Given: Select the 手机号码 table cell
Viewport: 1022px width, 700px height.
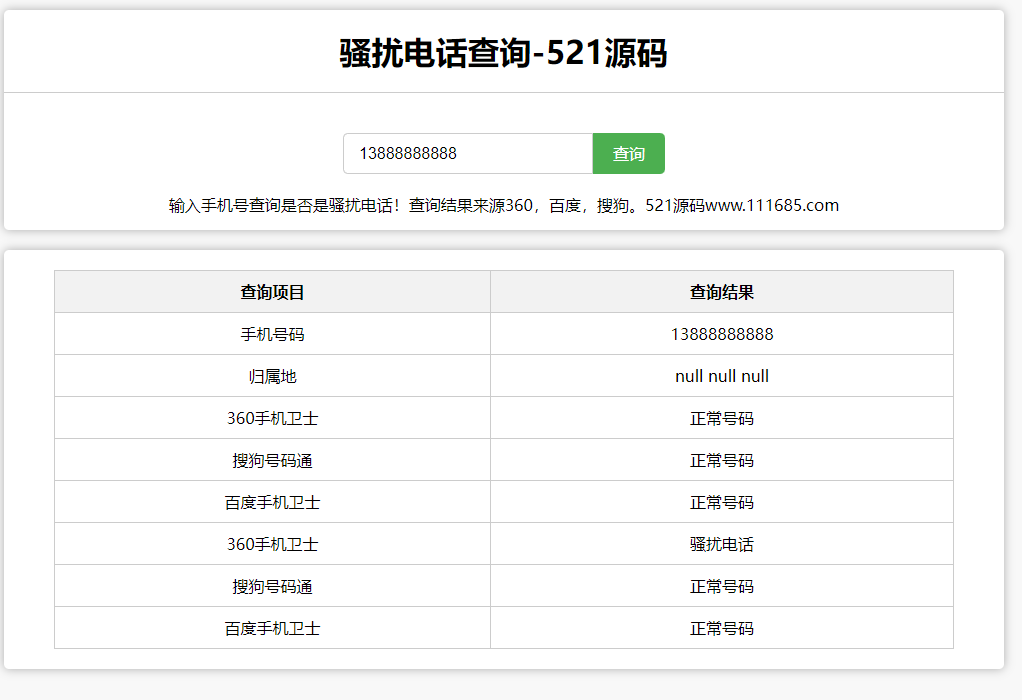Looking at the screenshot, I should (x=272, y=334).
